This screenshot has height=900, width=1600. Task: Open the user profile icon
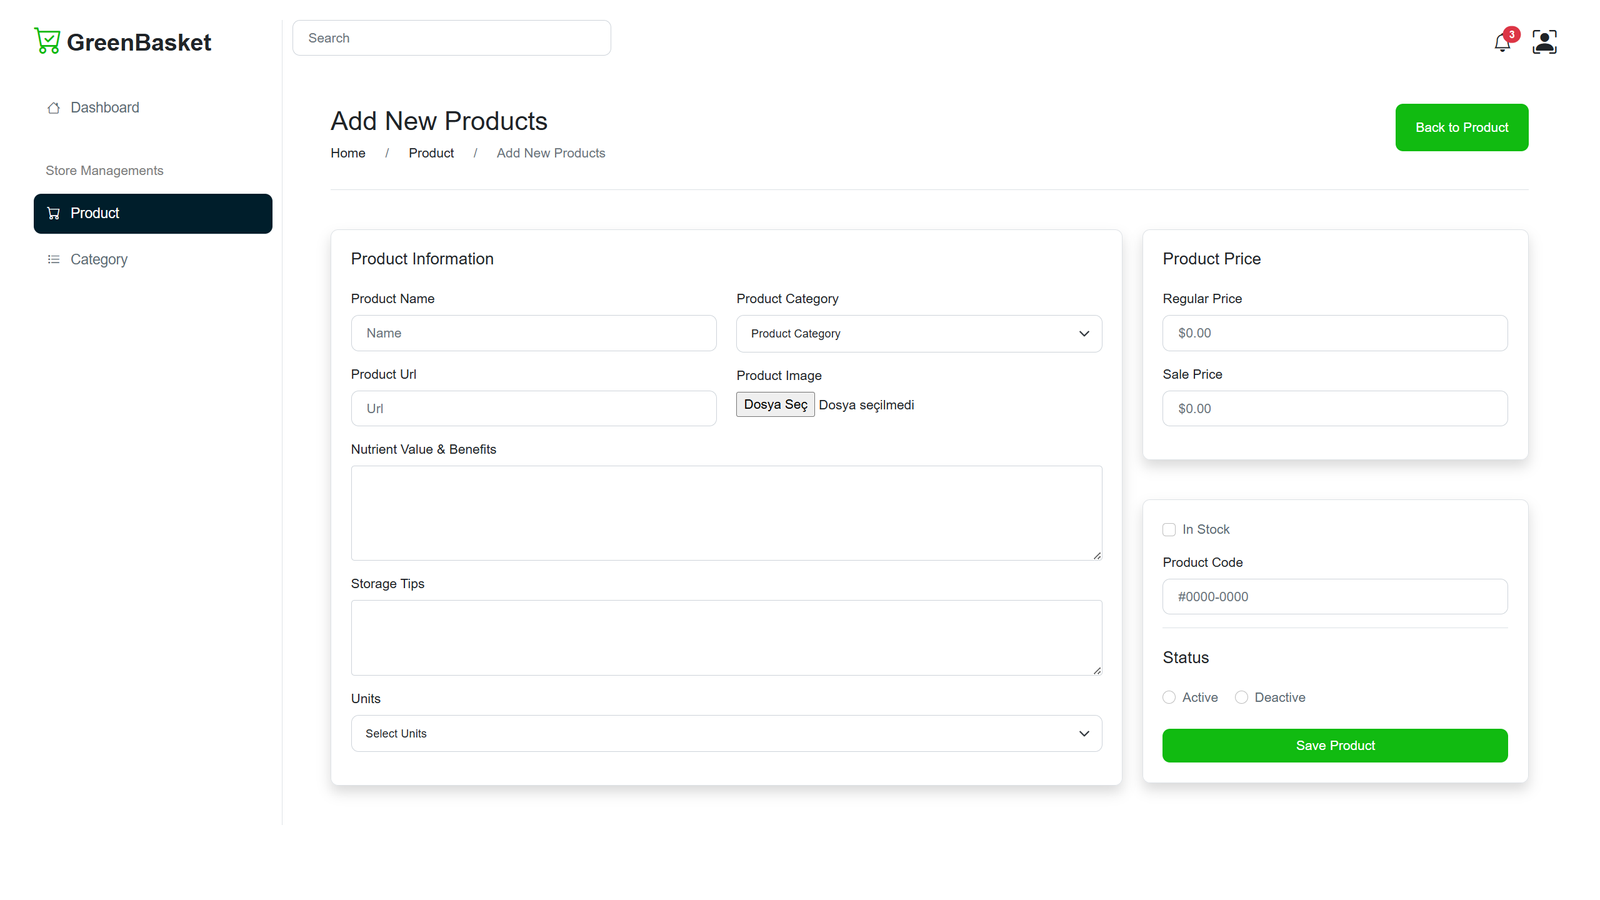click(x=1544, y=42)
